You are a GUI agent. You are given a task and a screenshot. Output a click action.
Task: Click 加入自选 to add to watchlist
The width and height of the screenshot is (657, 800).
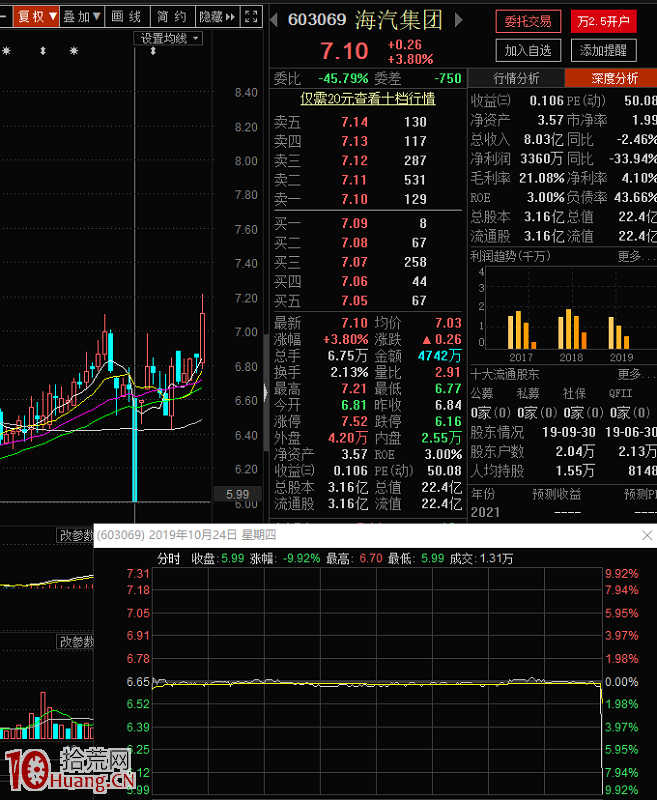[528, 51]
